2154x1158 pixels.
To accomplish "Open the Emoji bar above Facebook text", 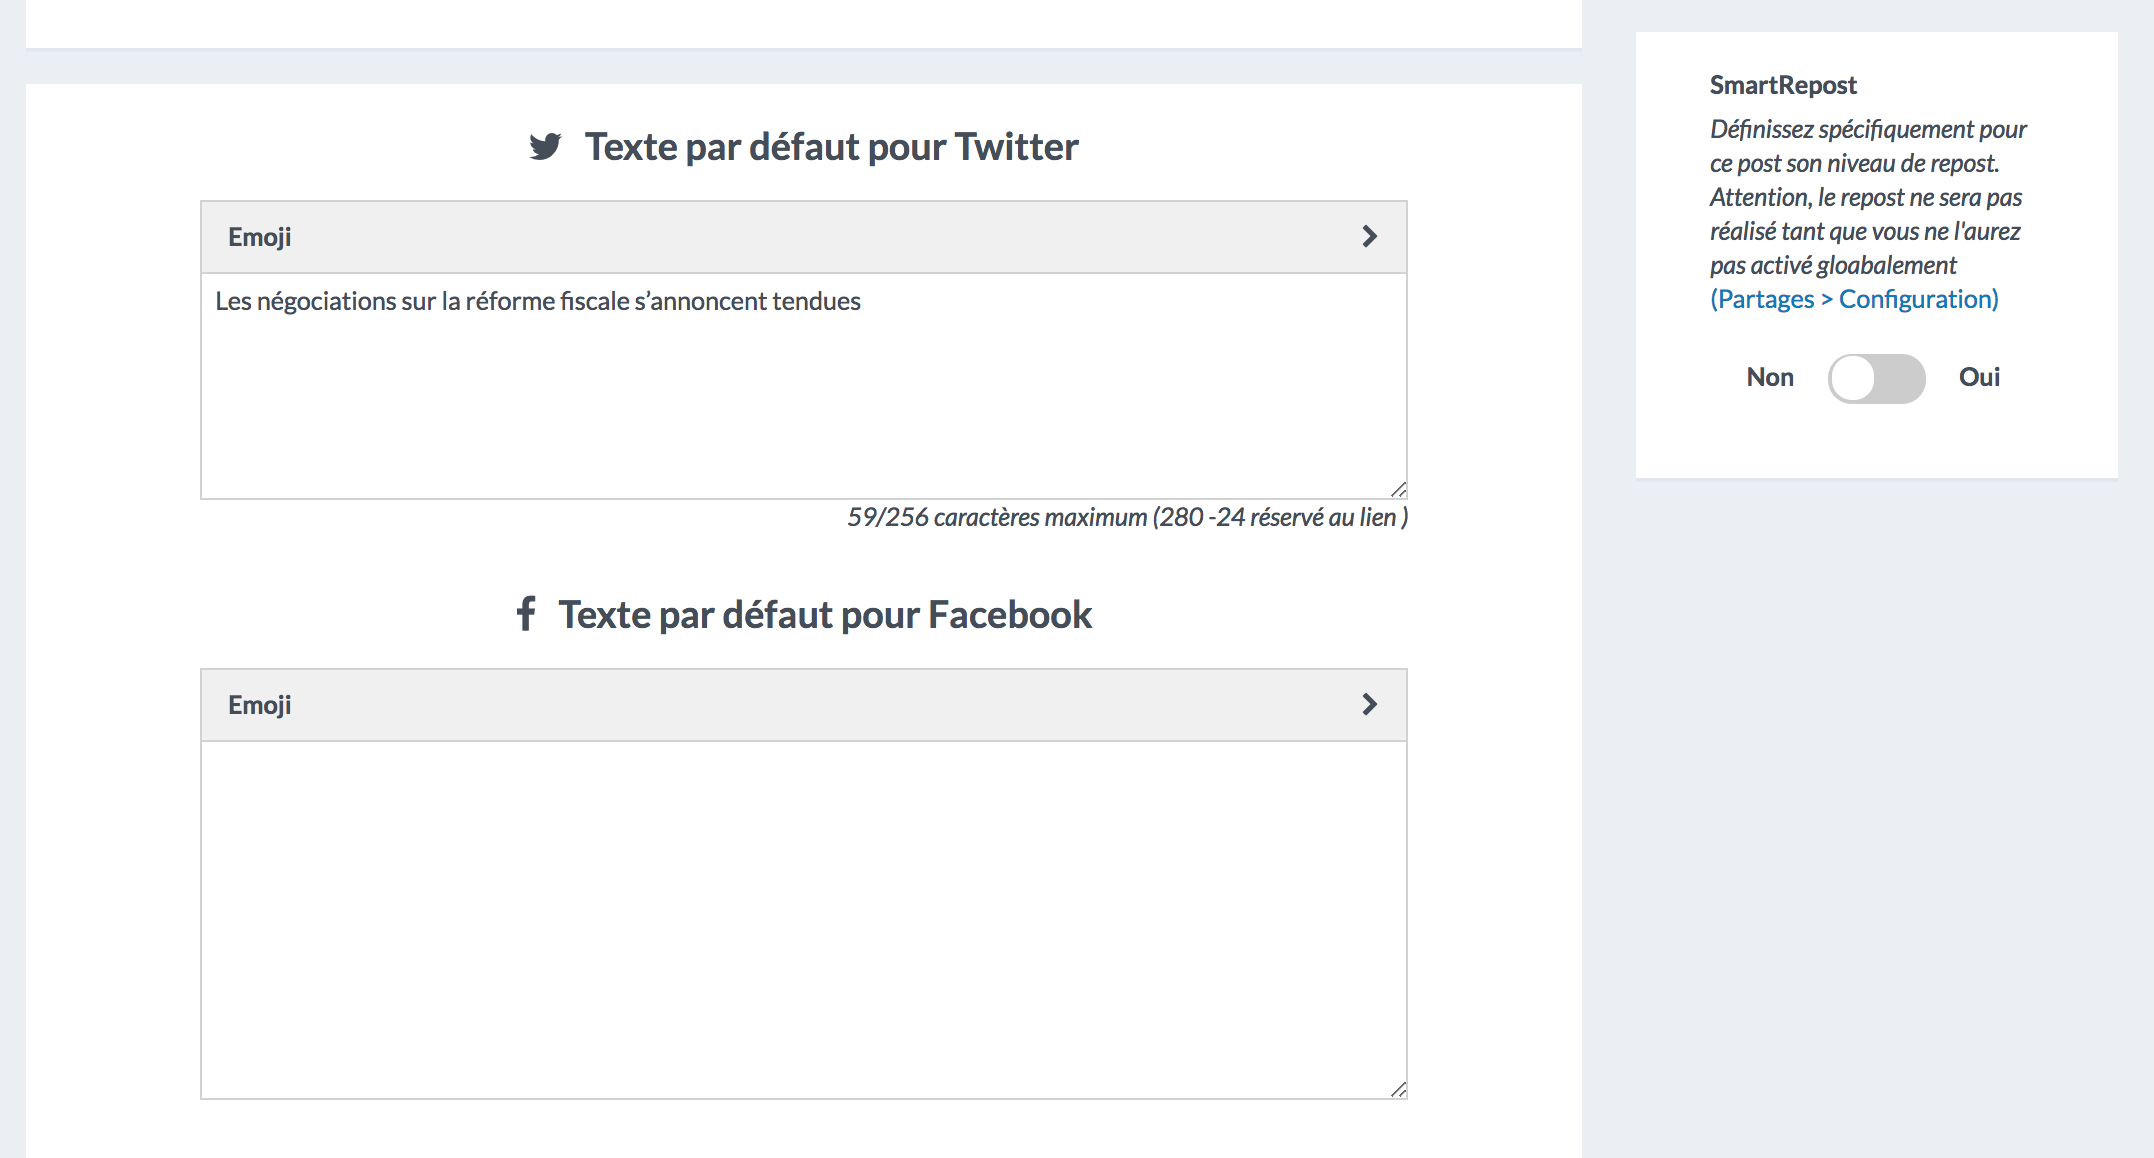I will tap(803, 705).
